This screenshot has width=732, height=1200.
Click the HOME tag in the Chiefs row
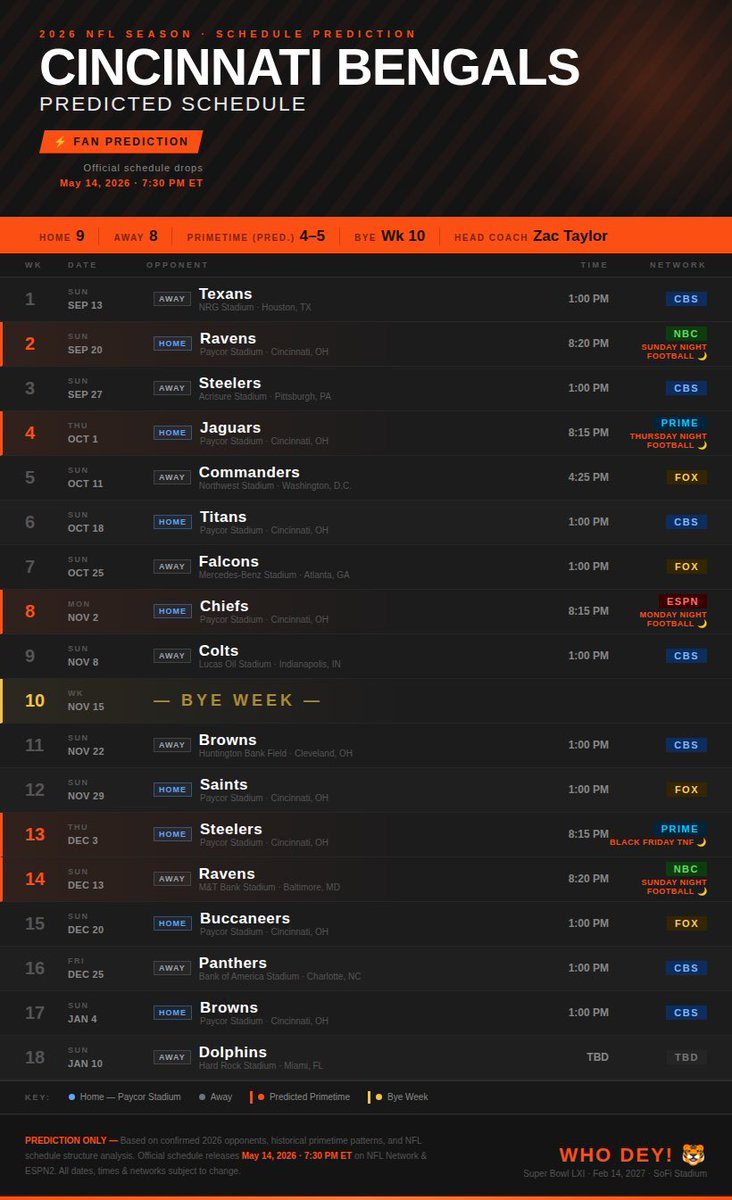pos(172,611)
